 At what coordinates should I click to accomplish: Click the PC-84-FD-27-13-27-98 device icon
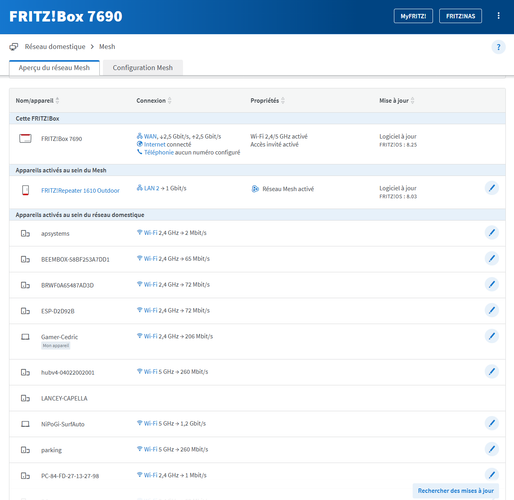(x=25, y=476)
